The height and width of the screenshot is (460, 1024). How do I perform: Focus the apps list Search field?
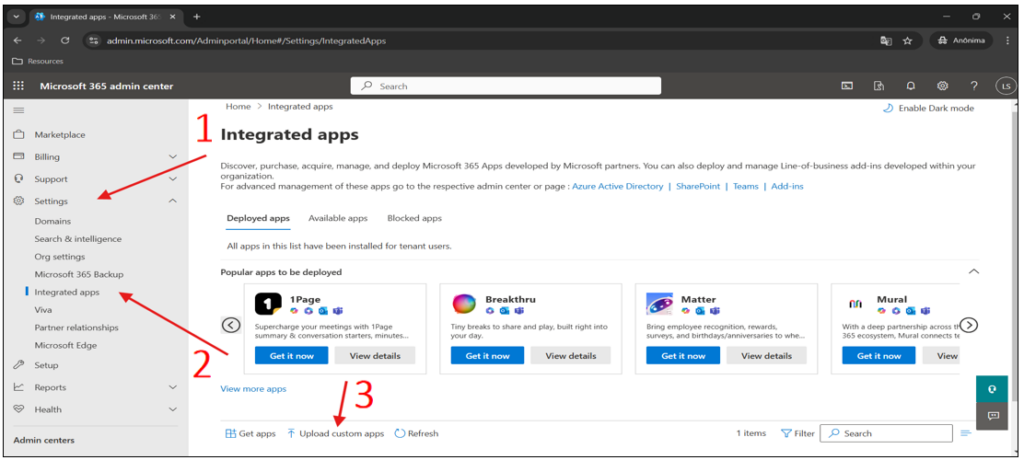click(x=886, y=433)
